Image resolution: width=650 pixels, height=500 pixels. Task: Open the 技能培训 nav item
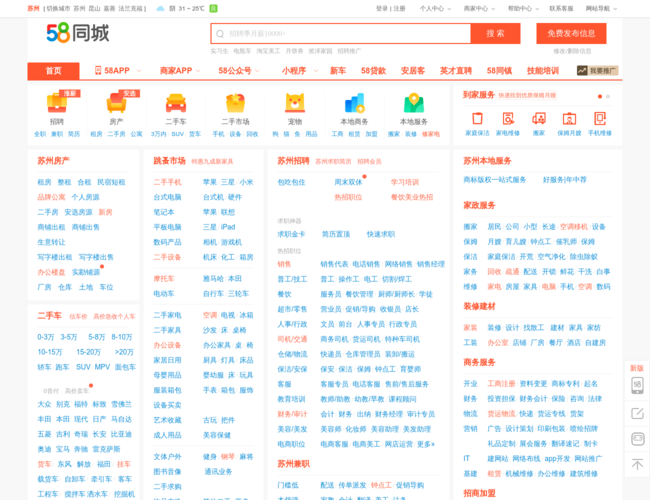point(543,71)
